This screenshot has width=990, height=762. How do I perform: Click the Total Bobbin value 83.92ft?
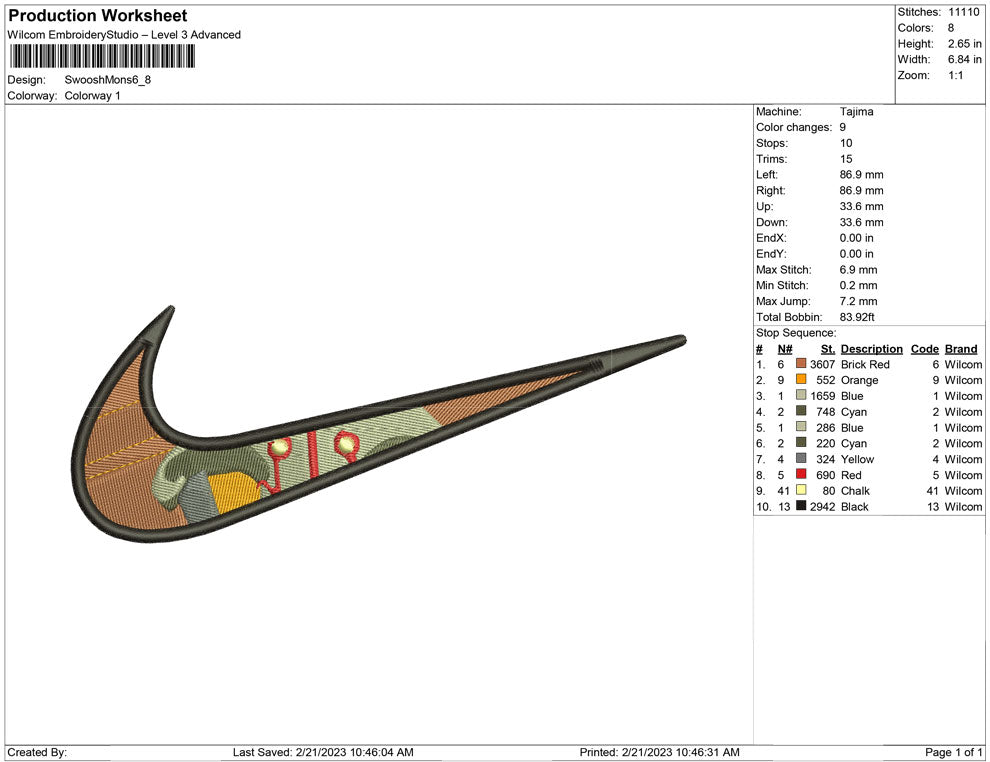(x=857, y=317)
